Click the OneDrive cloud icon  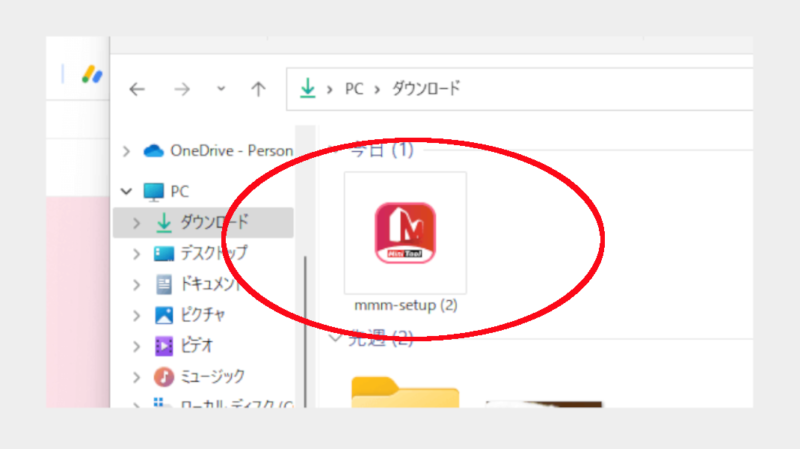[x=153, y=151]
